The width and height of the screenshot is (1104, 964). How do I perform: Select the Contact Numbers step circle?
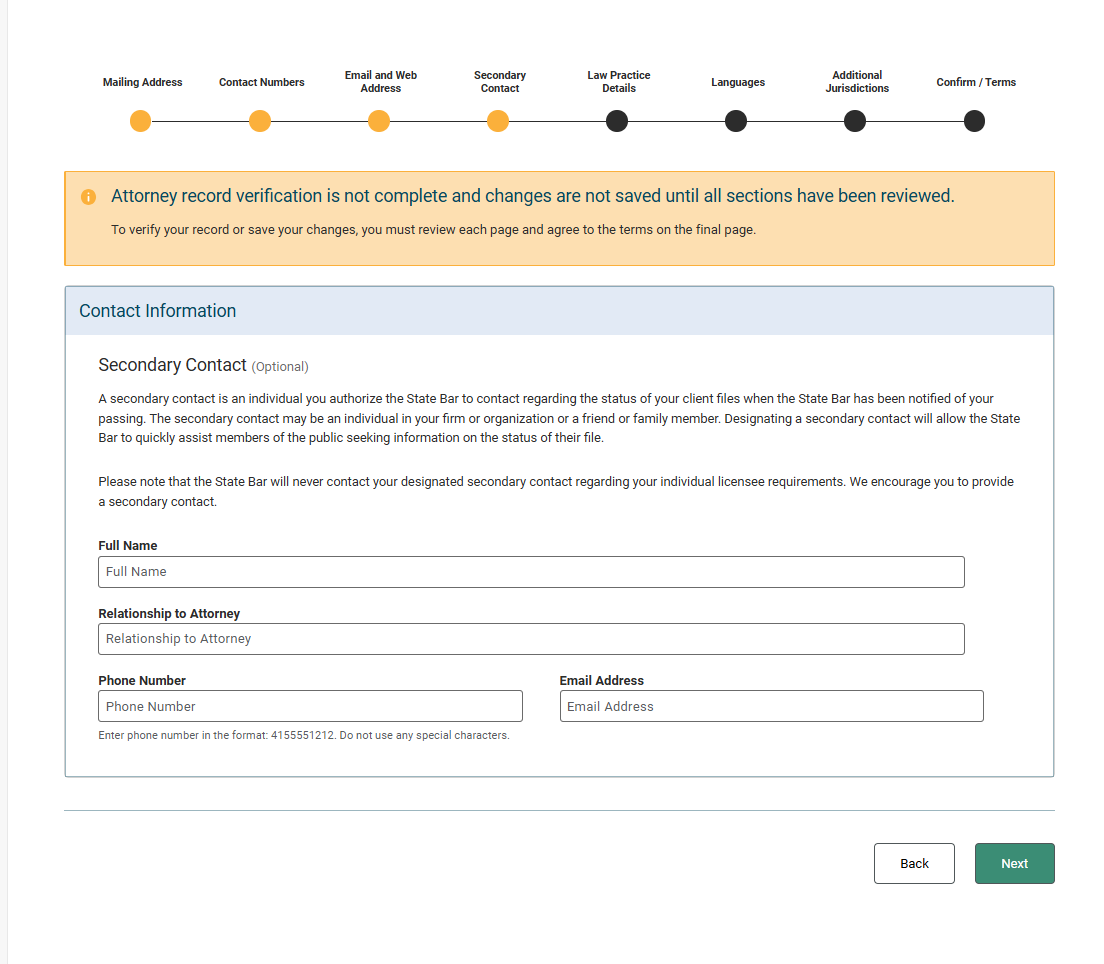click(x=260, y=121)
